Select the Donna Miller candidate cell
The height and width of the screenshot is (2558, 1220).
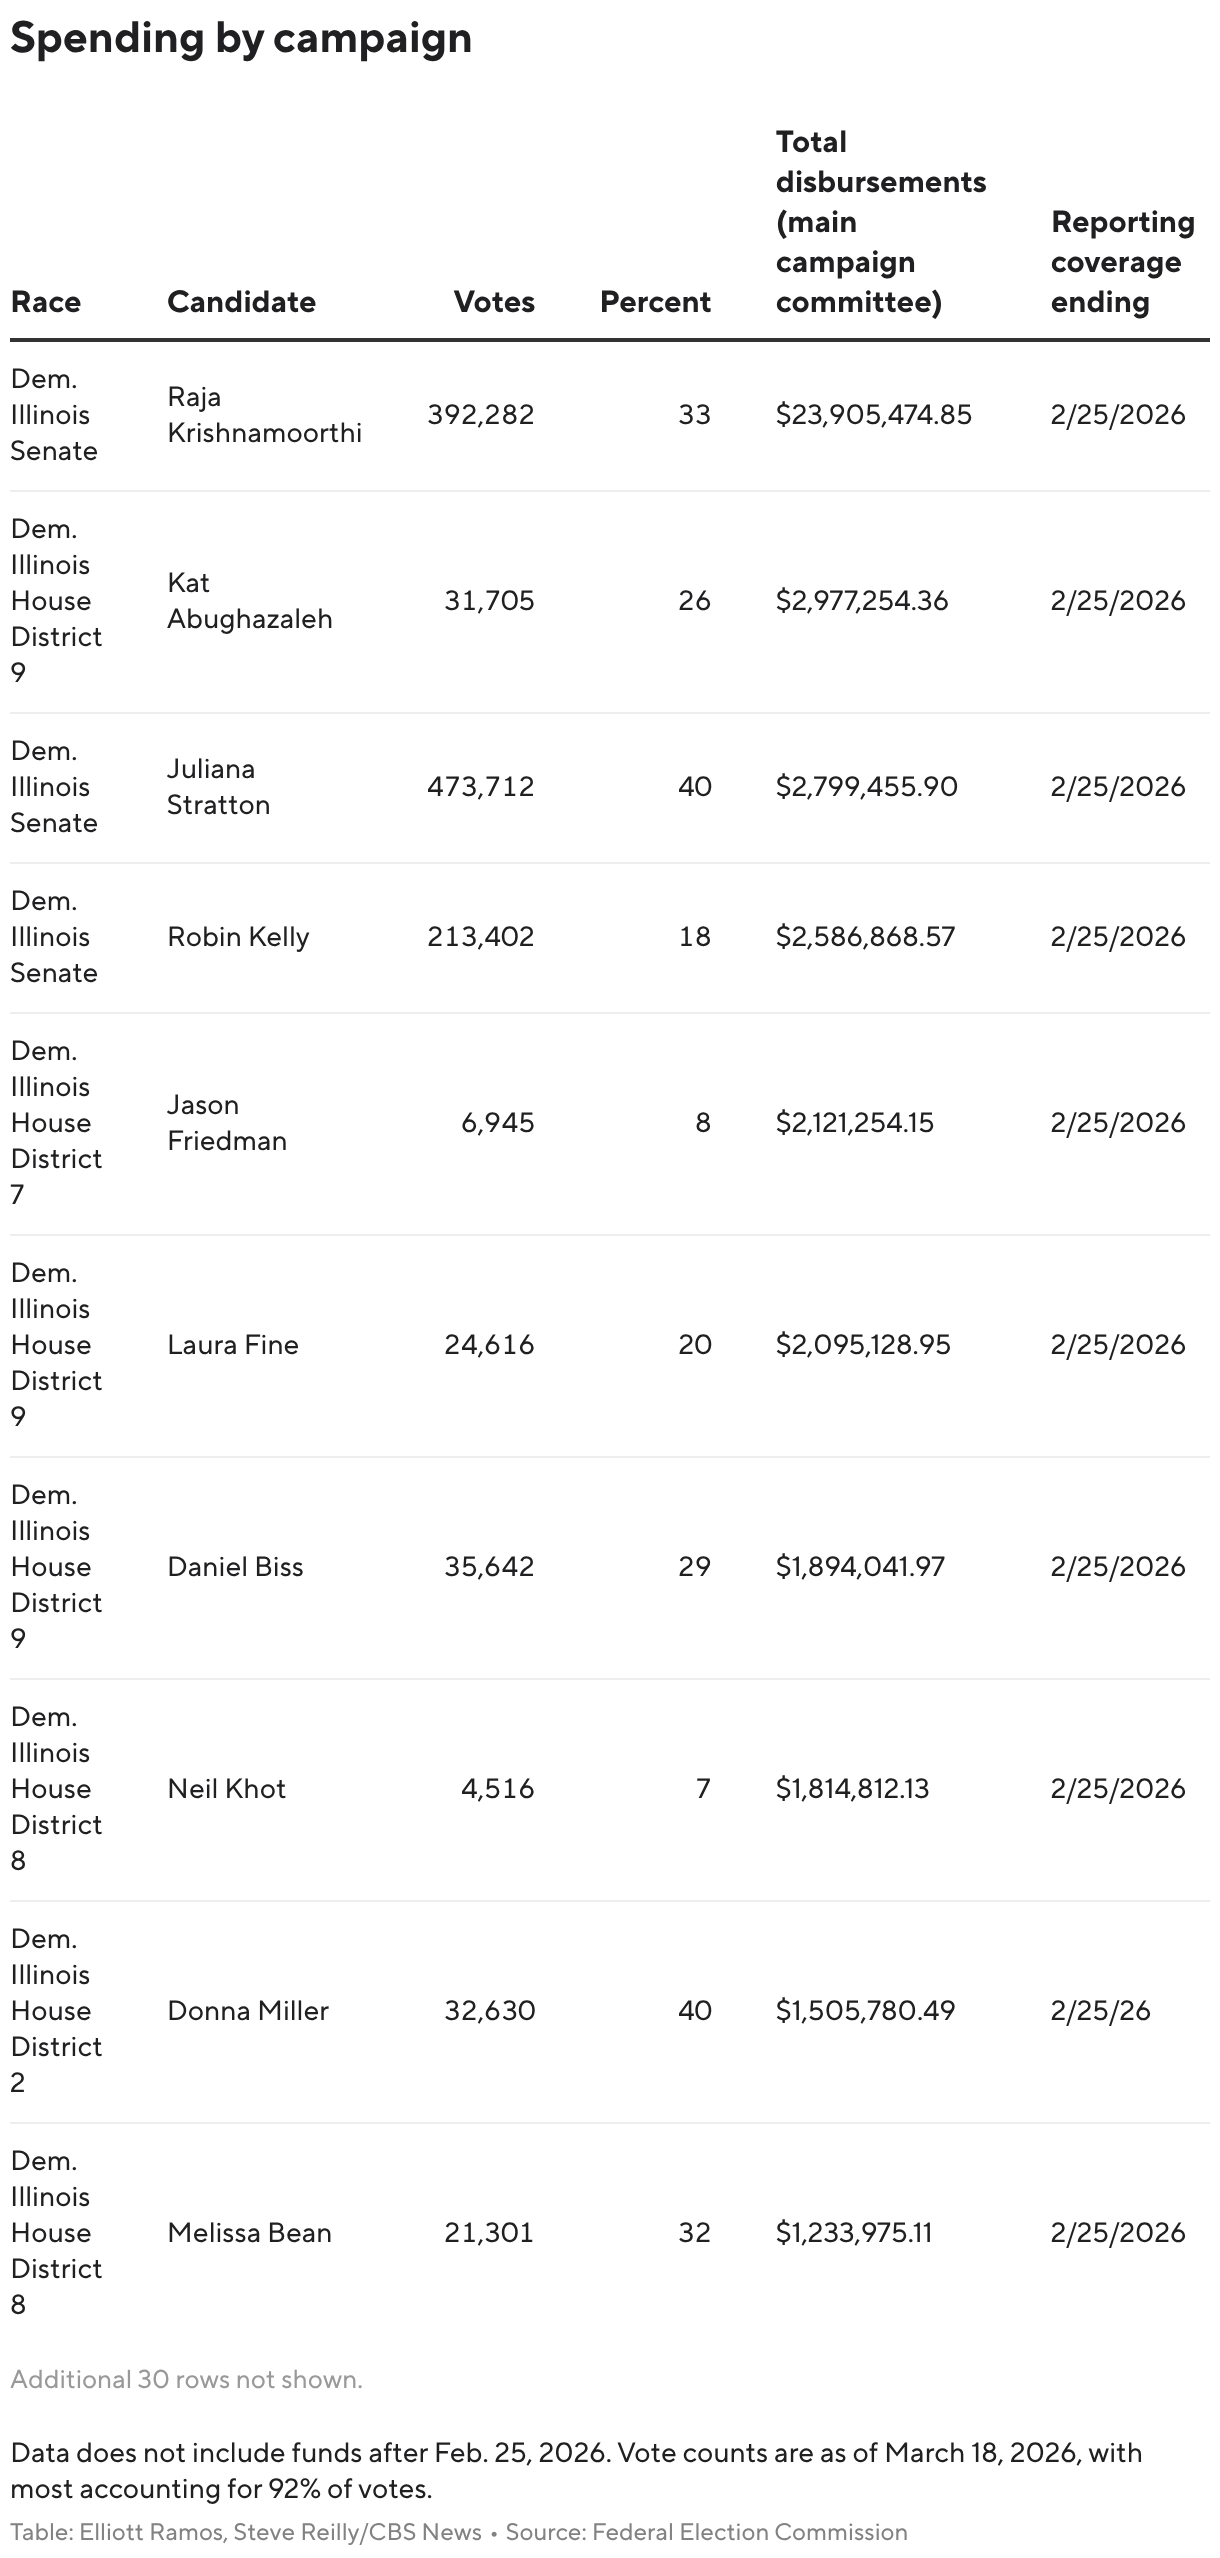(248, 2011)
